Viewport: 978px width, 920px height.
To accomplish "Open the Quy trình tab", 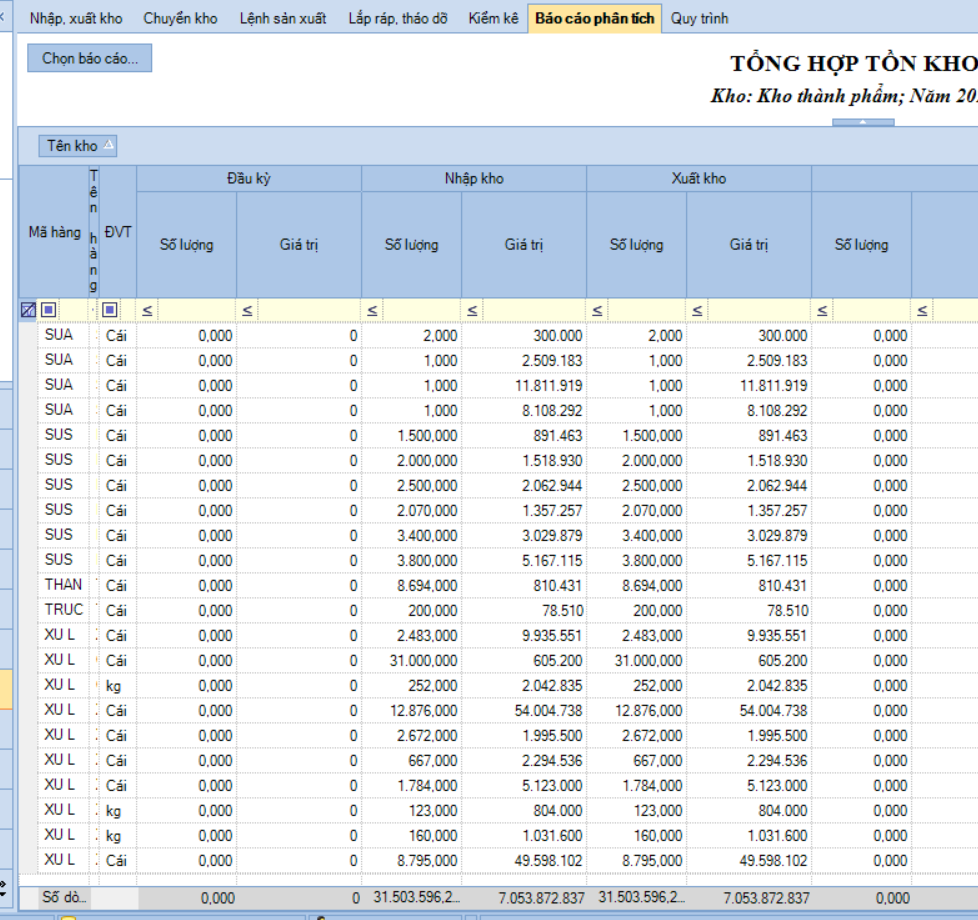I will [699, 18].
